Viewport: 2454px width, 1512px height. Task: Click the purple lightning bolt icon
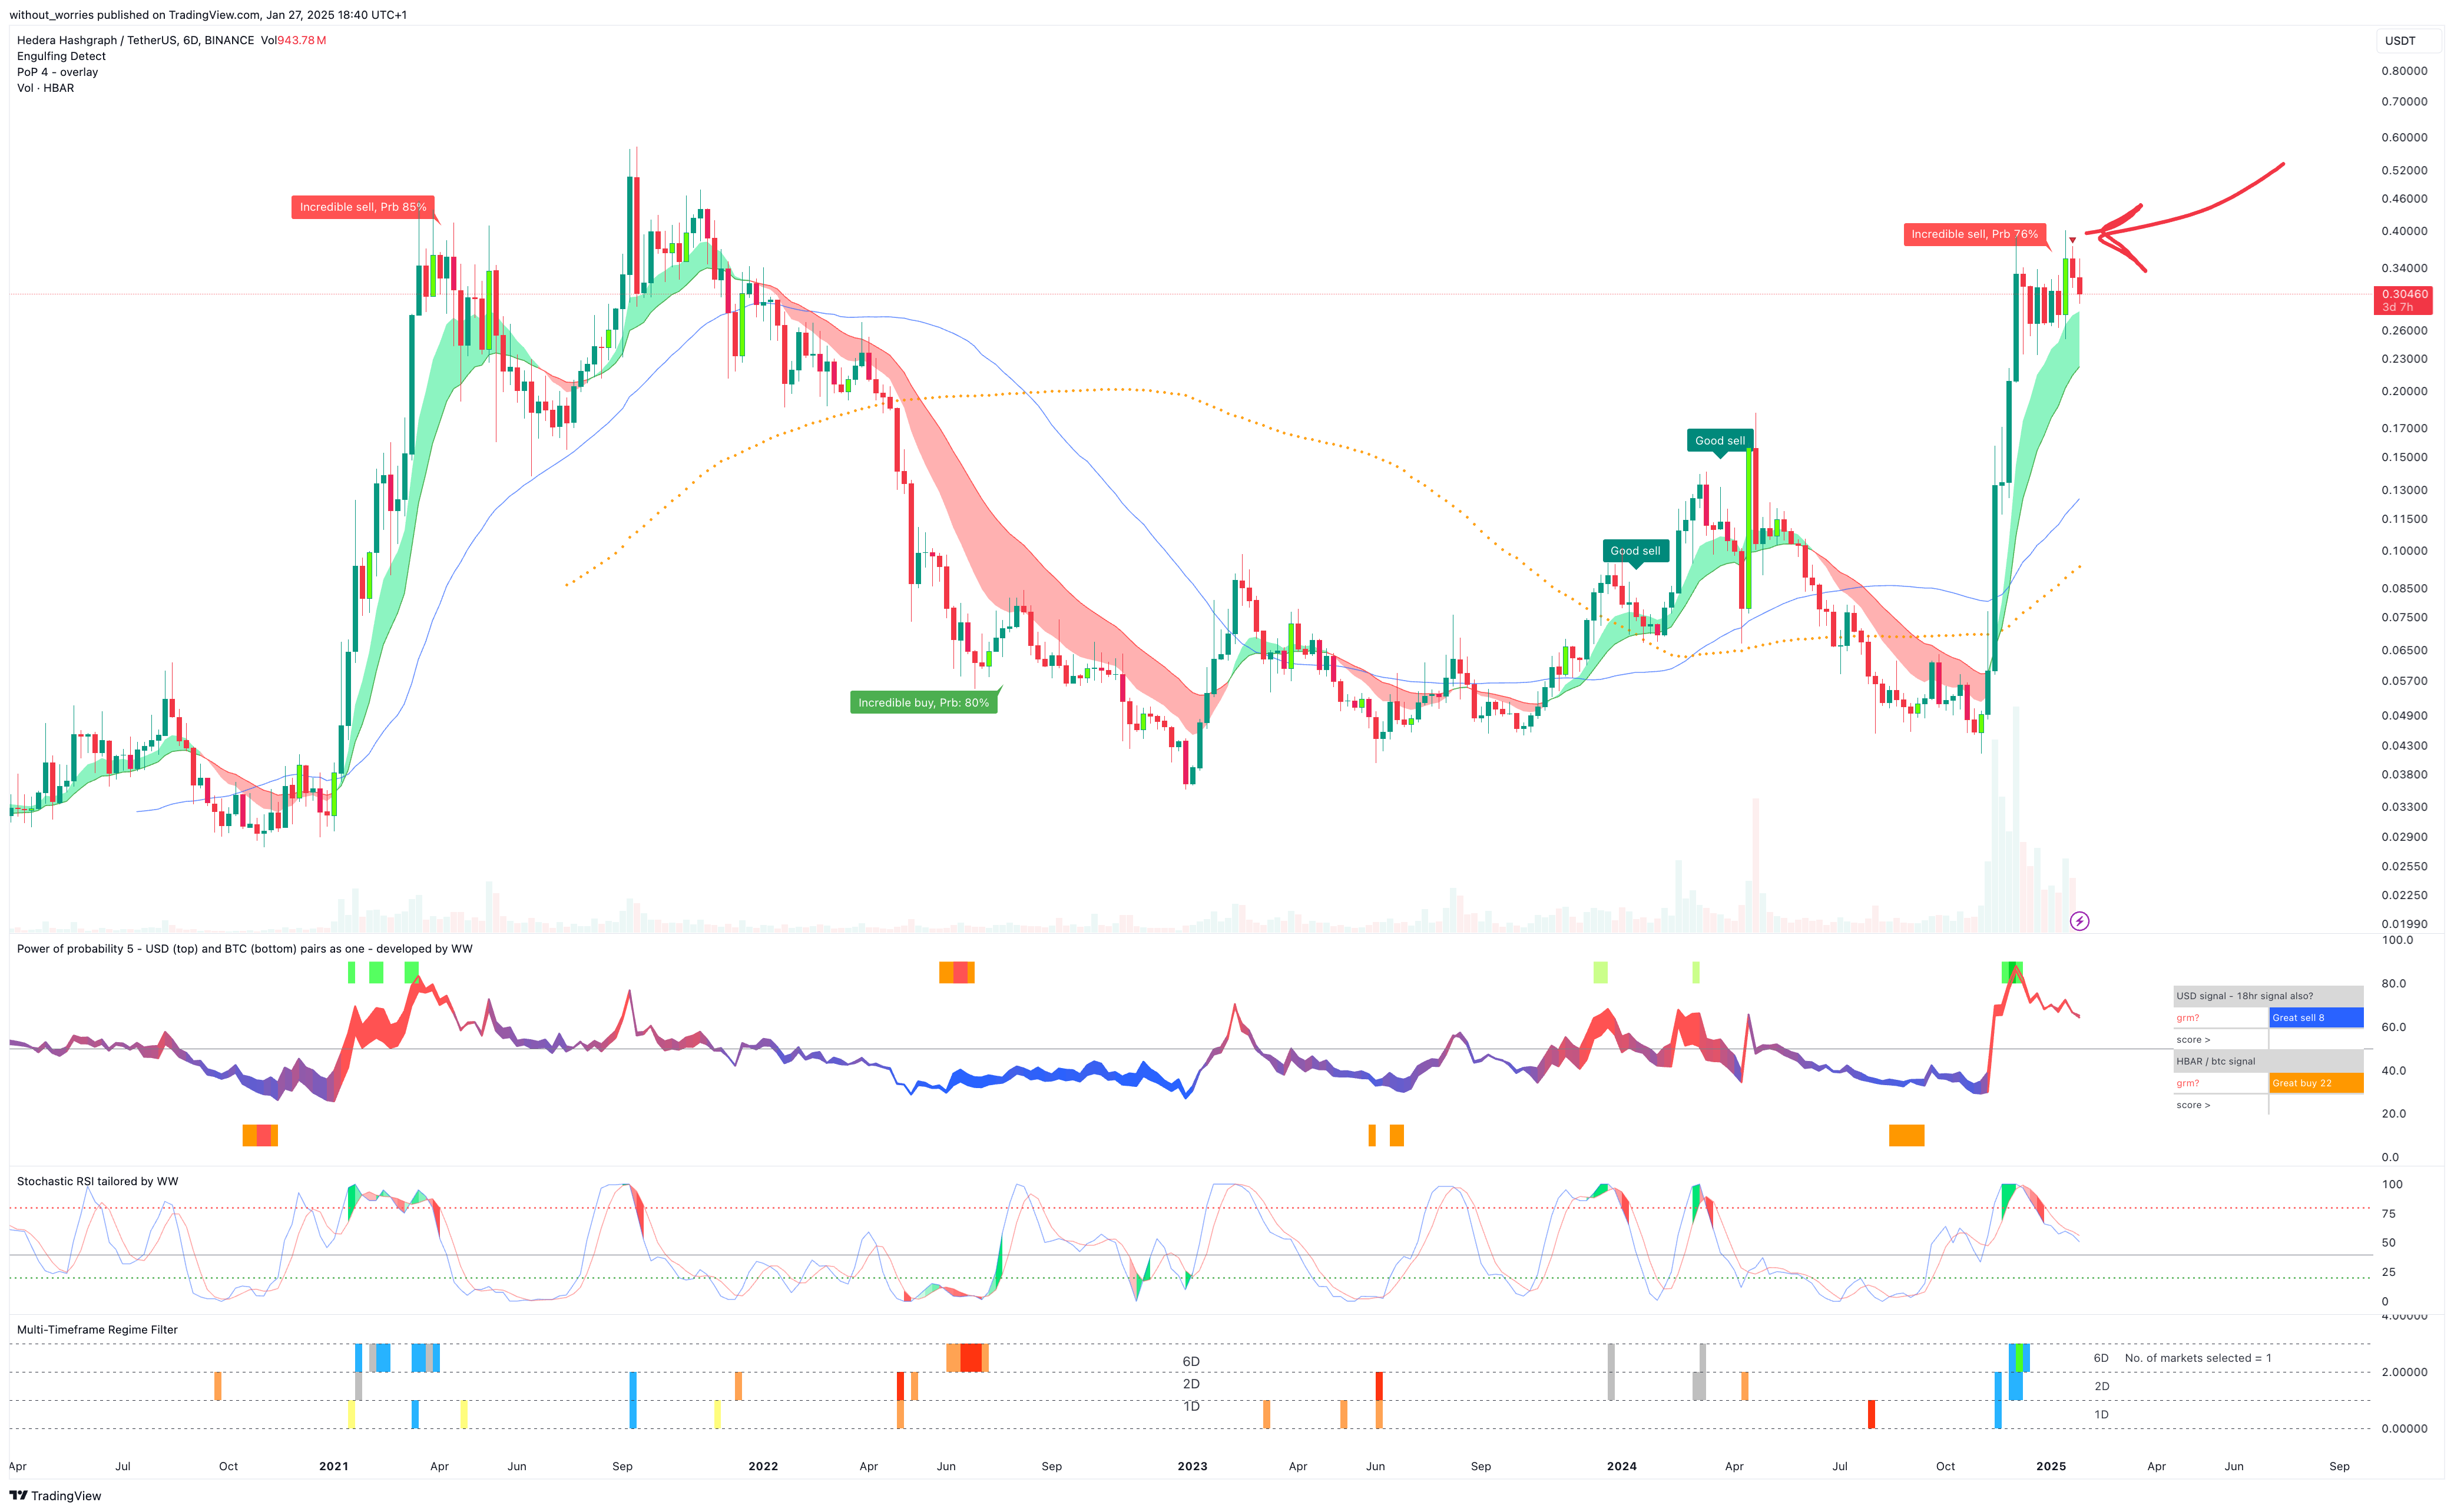(2079, 921)
